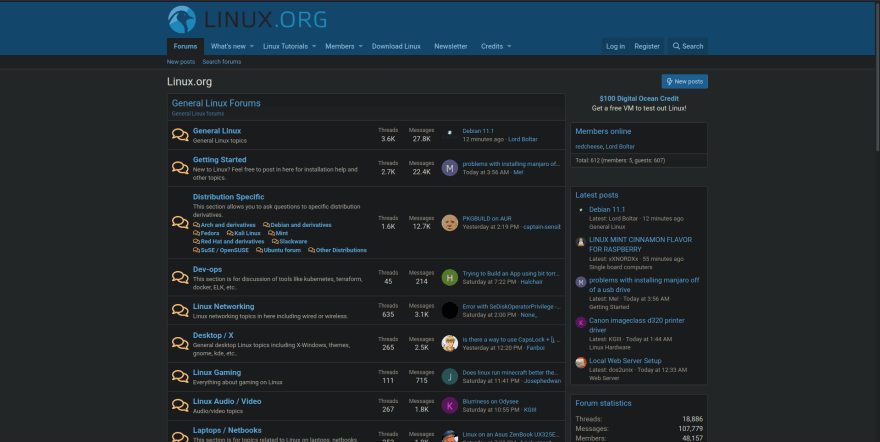Expand the What's new dropdown arrow

251,47
